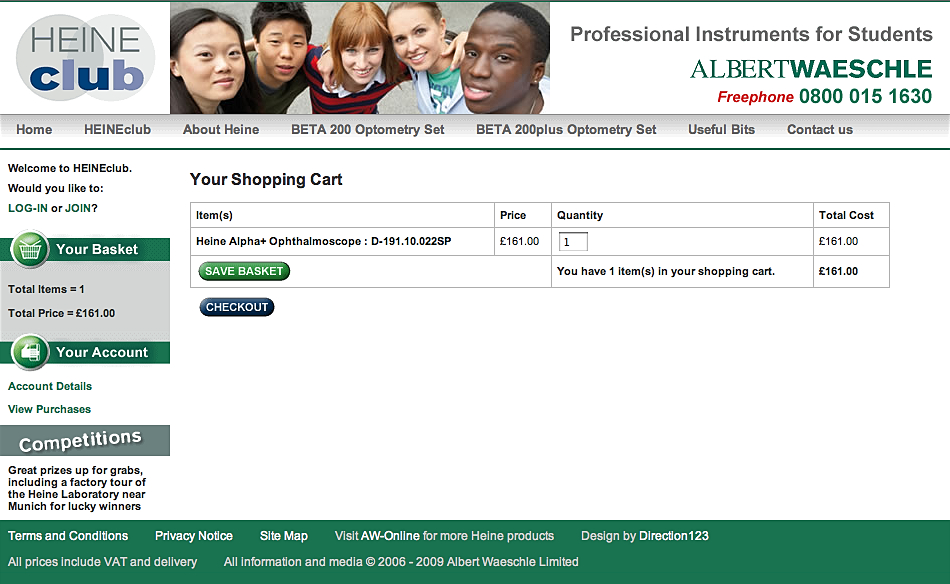The image size is (950, 584).
Task: Open BETA 200plus Optometry Set page
Action: click(566, 130)
